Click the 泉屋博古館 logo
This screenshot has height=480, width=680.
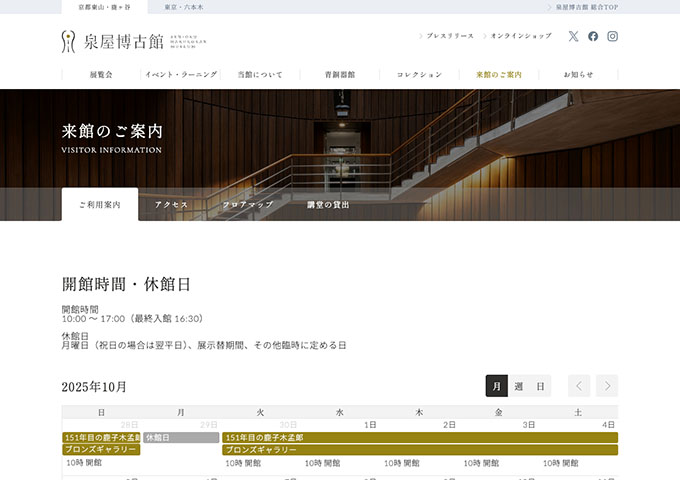(132, 41)
